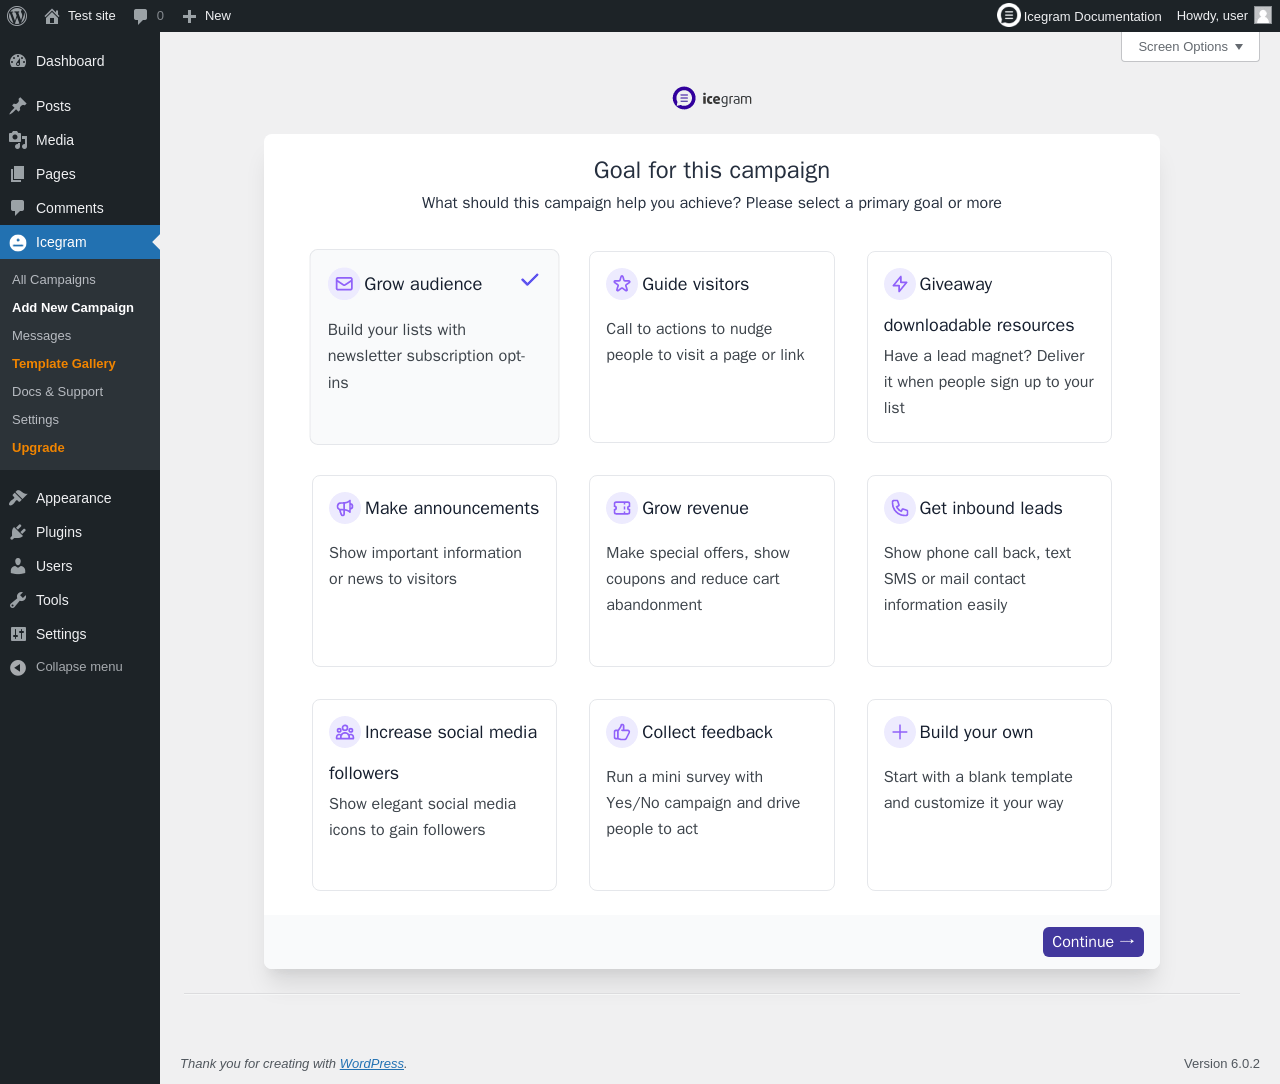
Task: Open the Howdy, user account menu
Action: 1222,16
